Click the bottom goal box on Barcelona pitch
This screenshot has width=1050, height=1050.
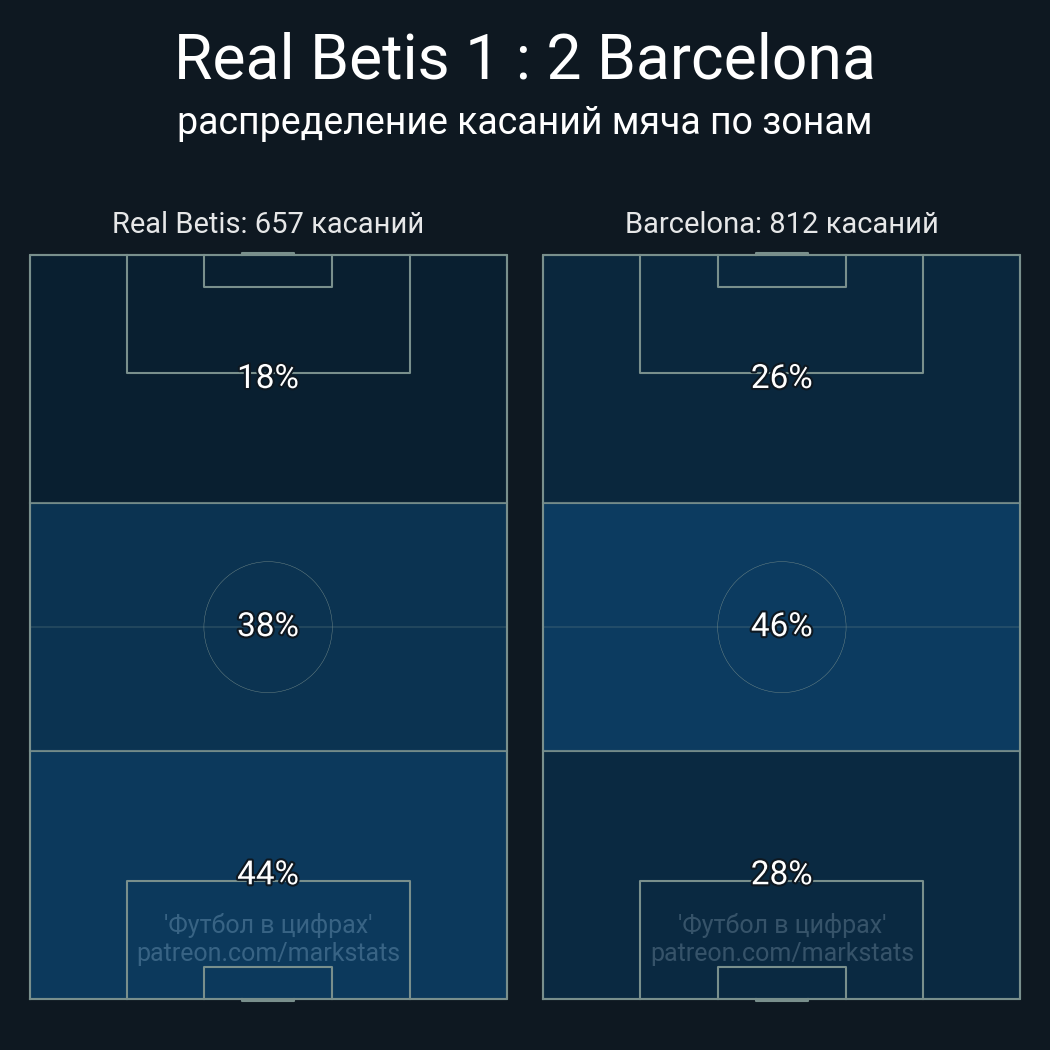(781, 983)
